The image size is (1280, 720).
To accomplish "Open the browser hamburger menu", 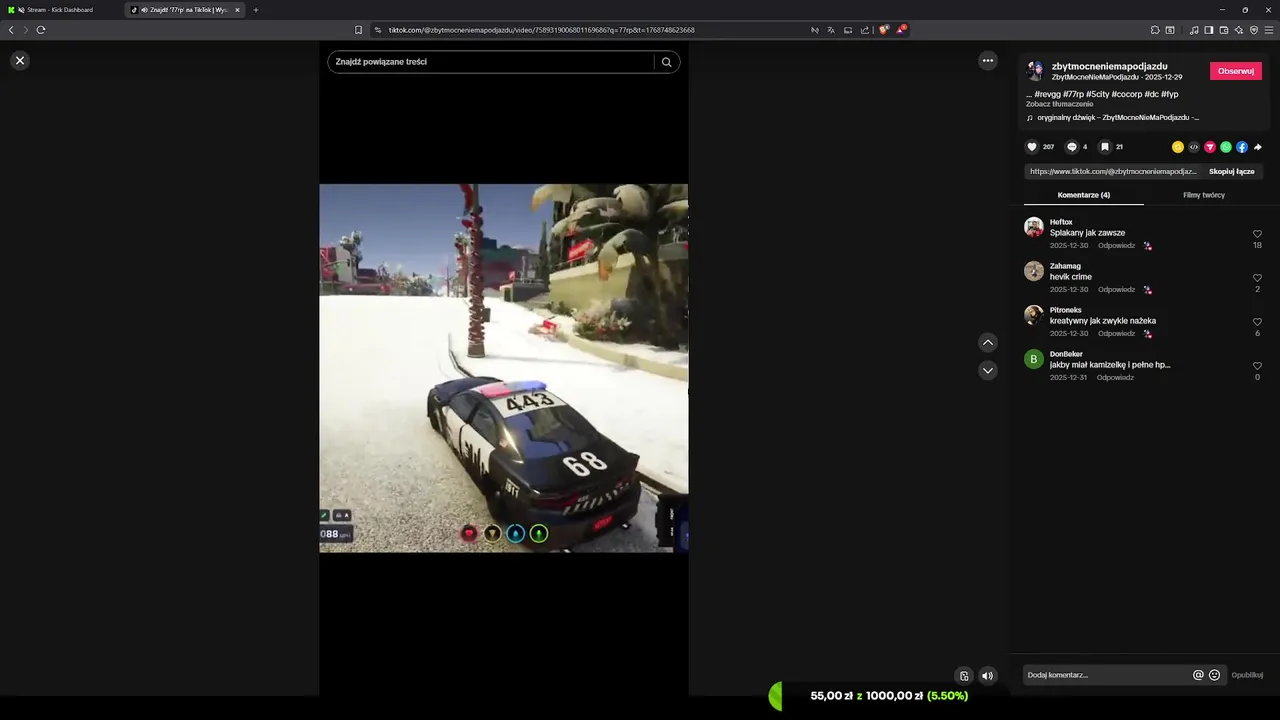I will point(1269,30).
